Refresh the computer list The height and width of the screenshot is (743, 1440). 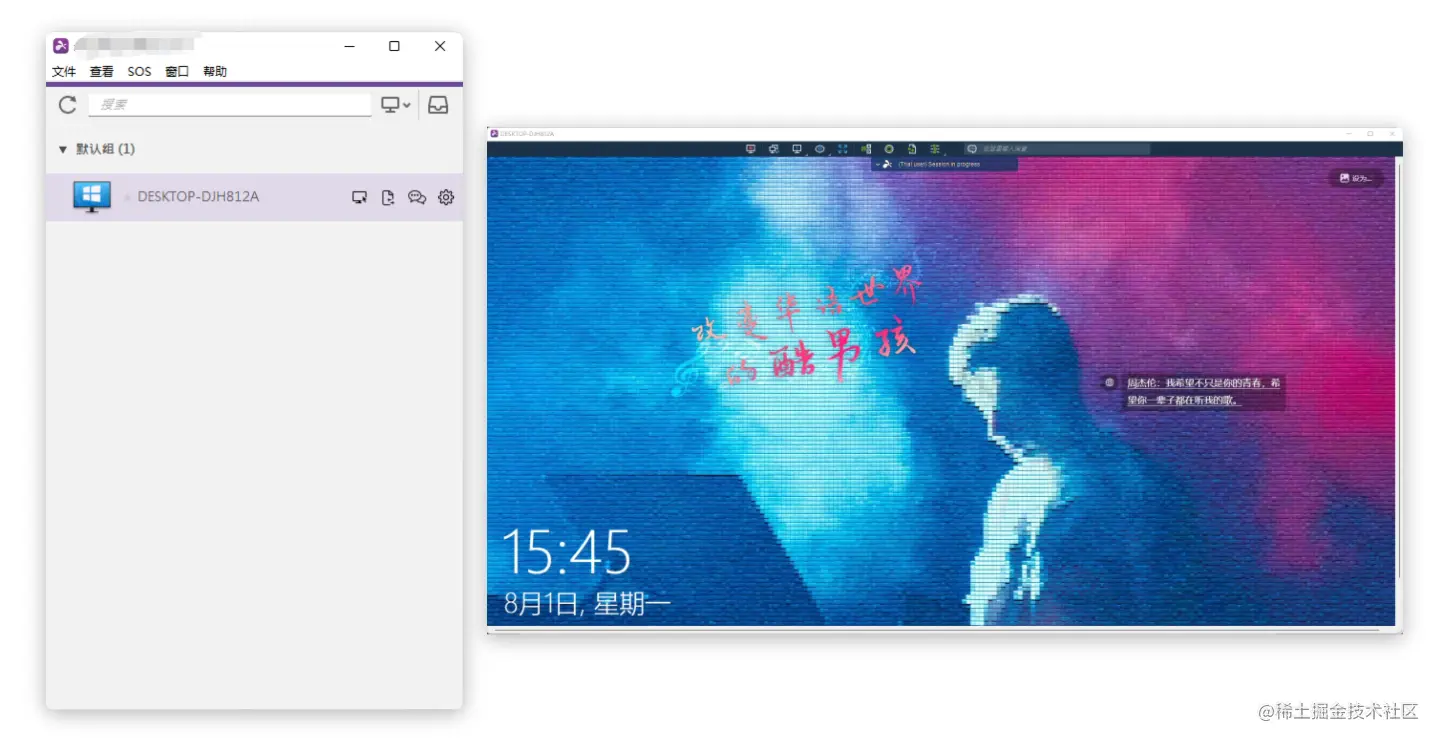click(67, 104)
